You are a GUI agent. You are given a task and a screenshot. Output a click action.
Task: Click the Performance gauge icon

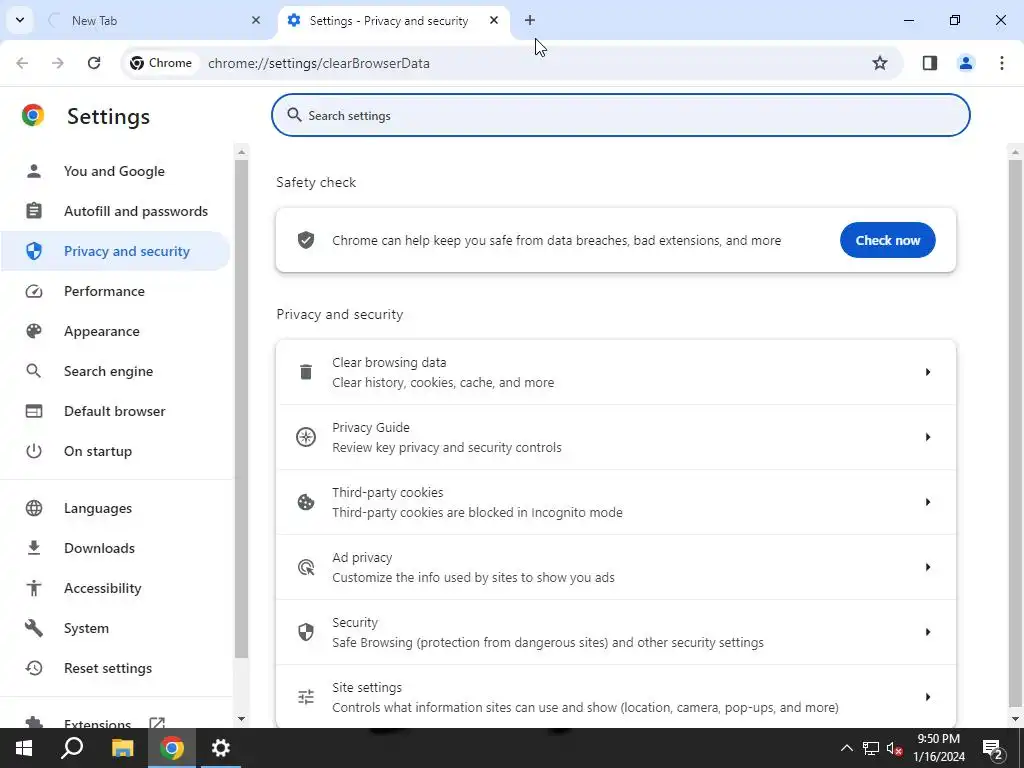(33, 291)
